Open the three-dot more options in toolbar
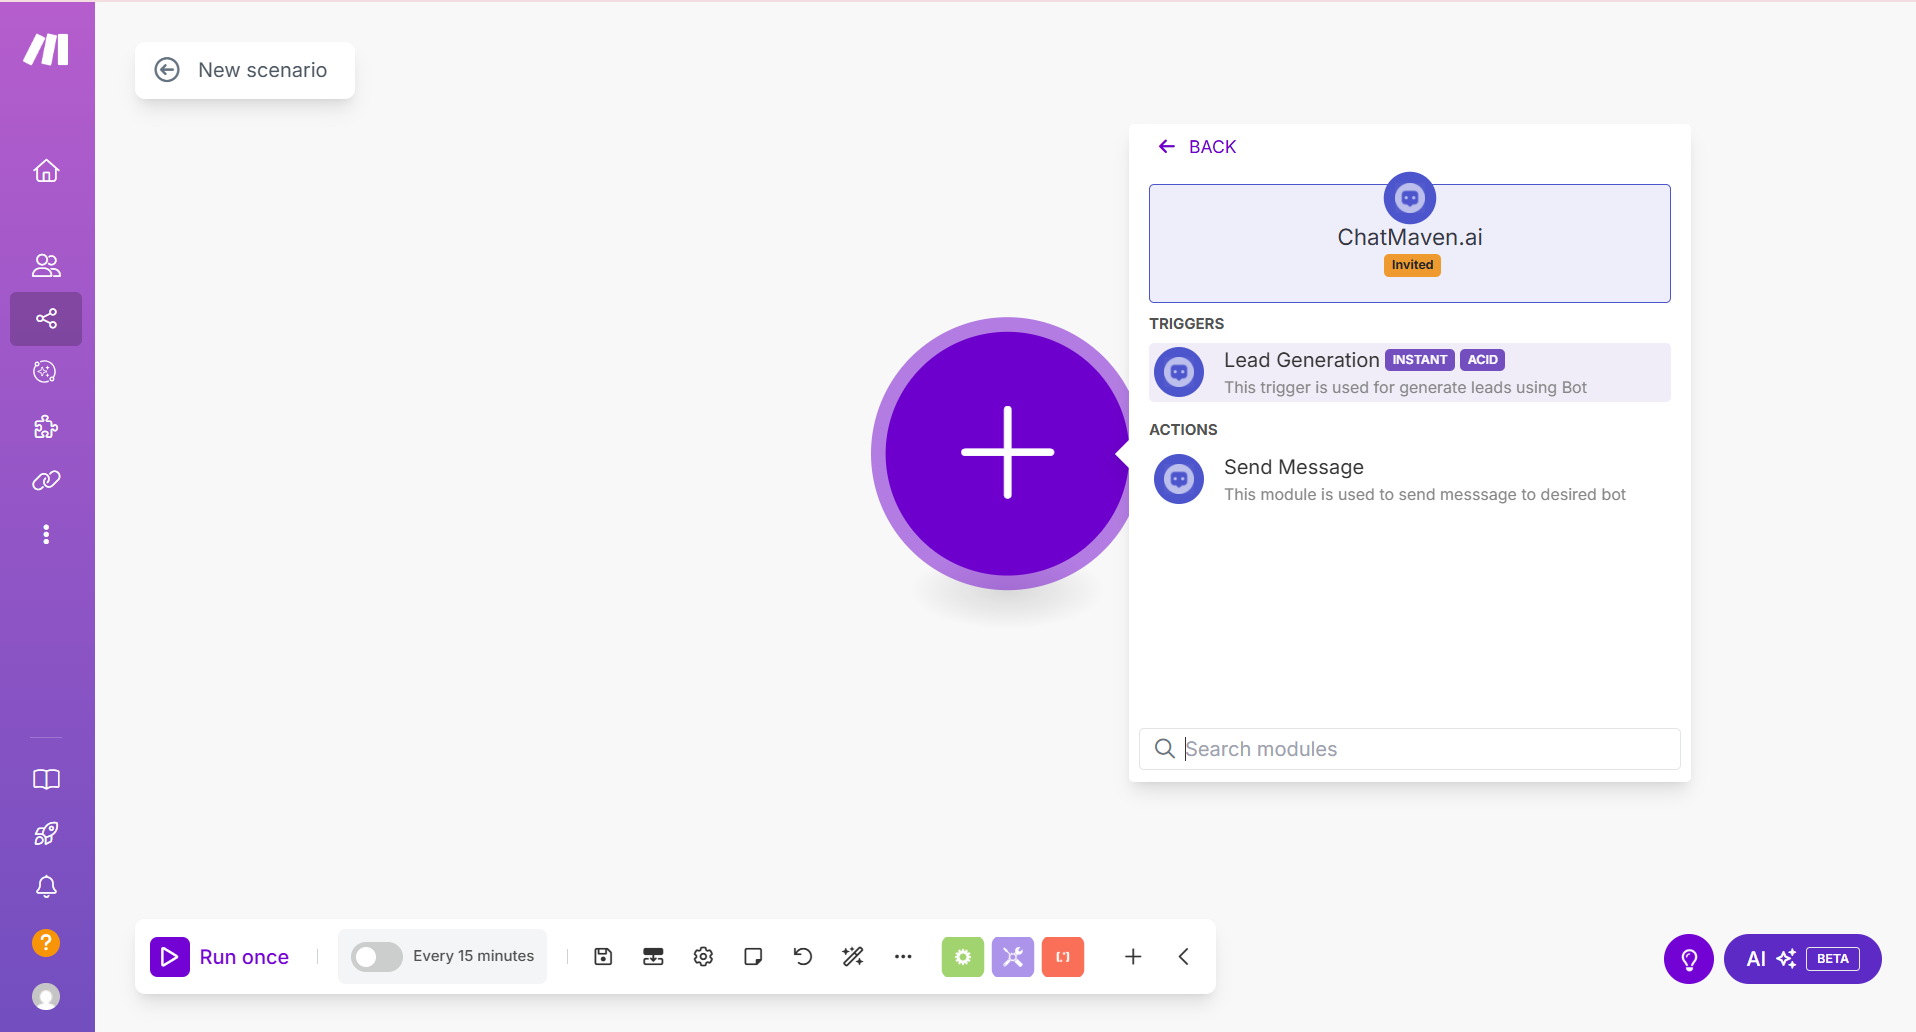Screen dimensions: 1916x1032 point(903,957)
